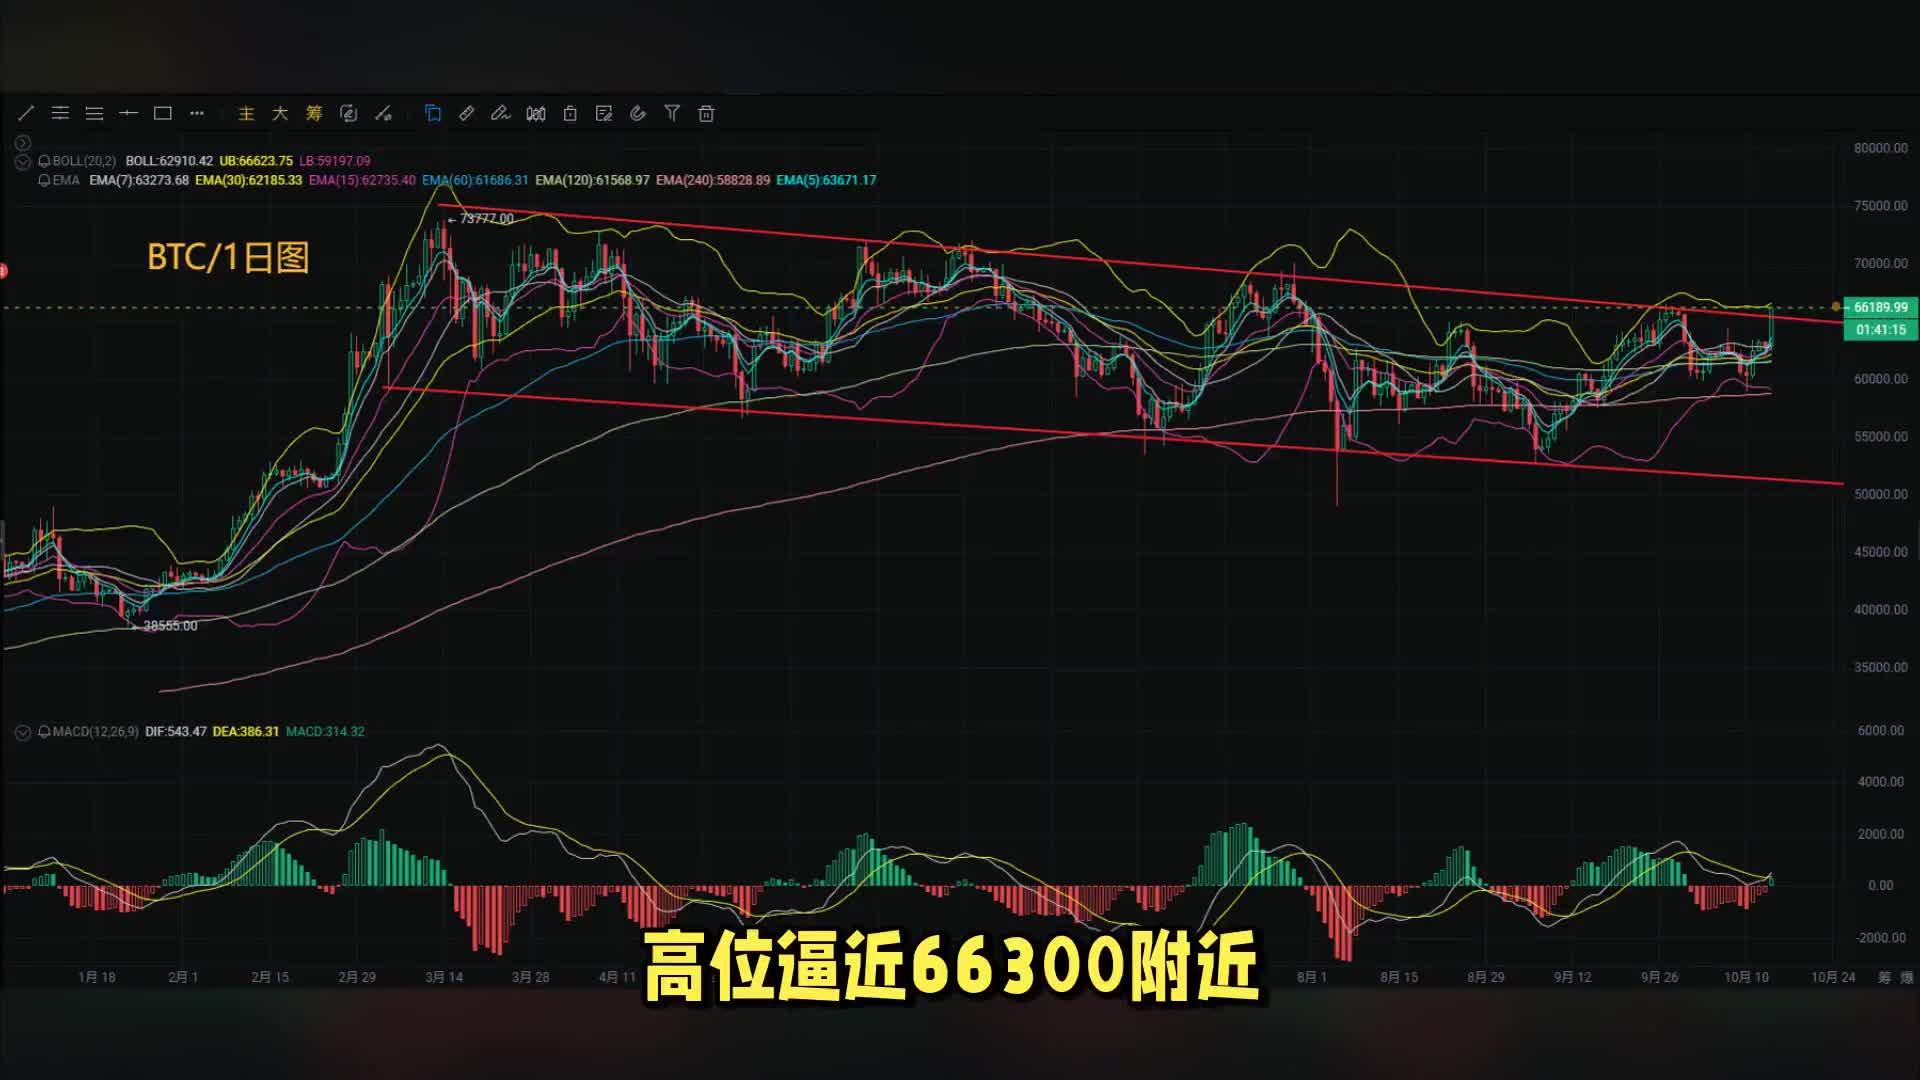This screenshot has width=1920, height=1080.
Task: Select the parallel lines drawing tool
Action: [x=94, y=114]
